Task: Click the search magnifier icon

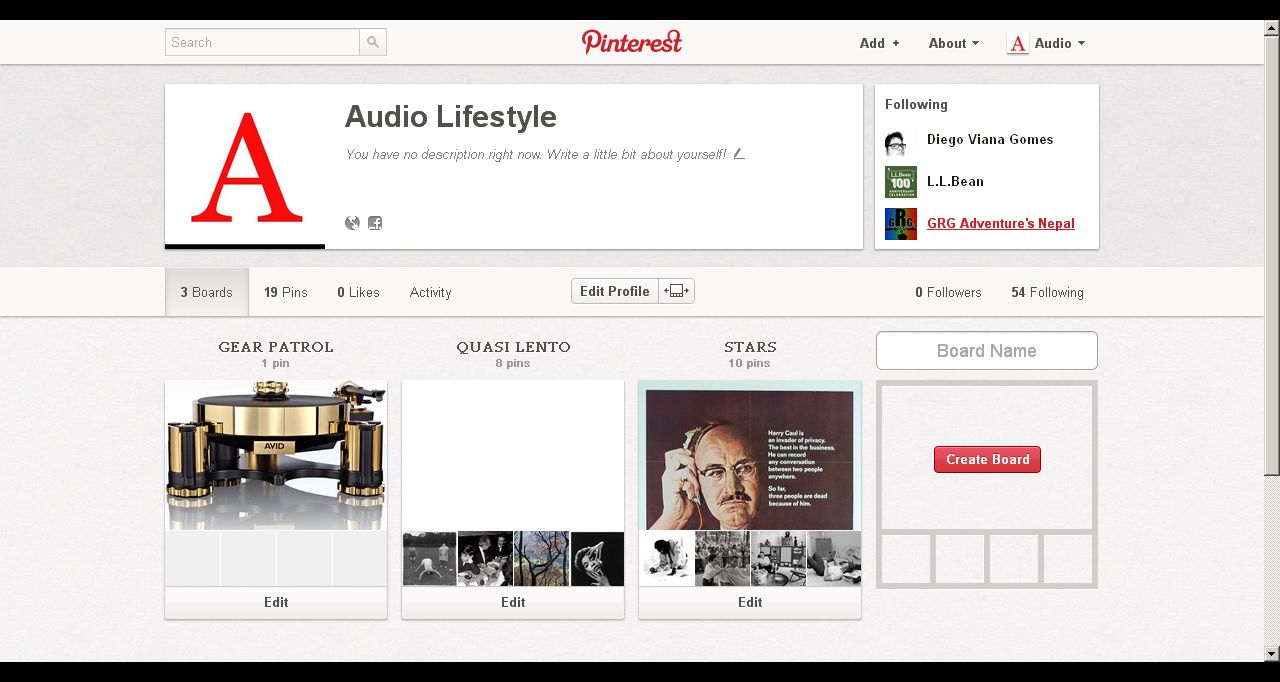Action: pyautogui.click(x=373, y=42)
